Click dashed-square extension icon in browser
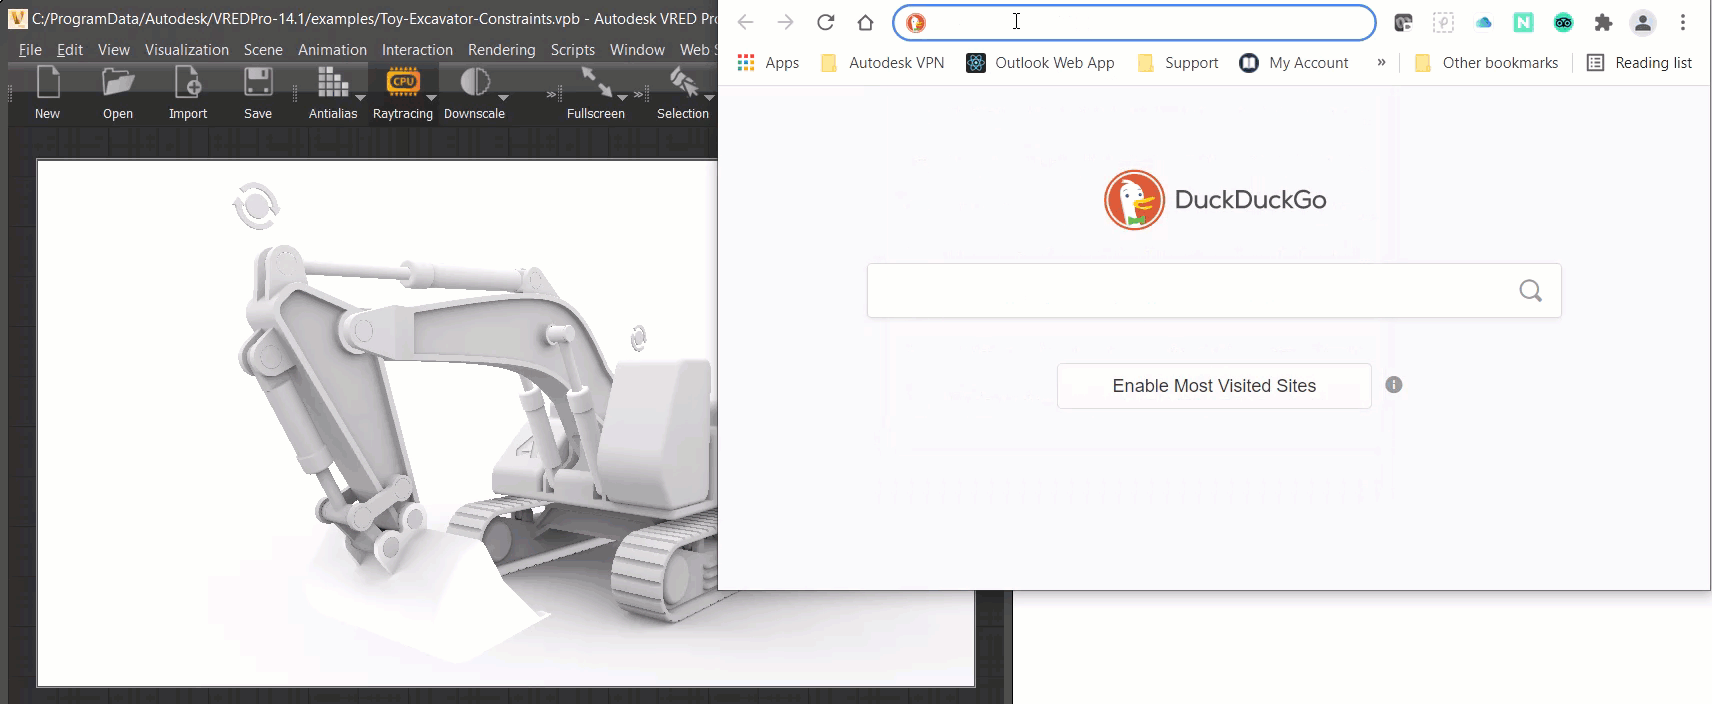The image size is (1712, 704). pos(1443,22)
